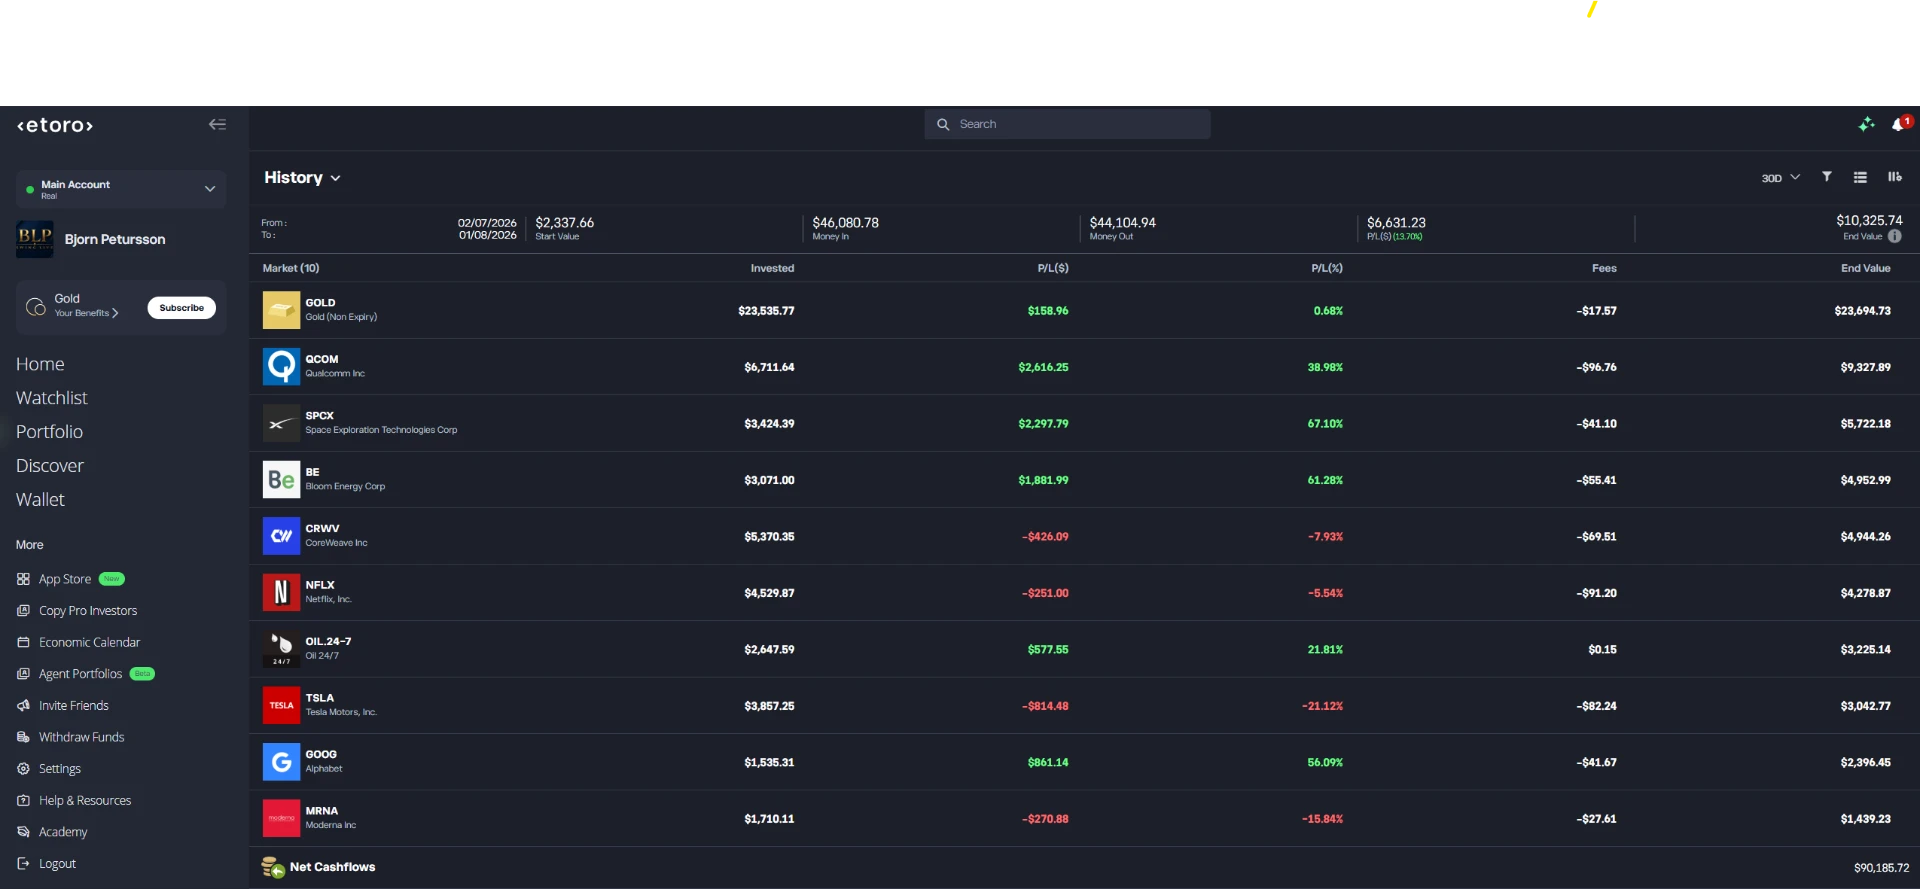
Task: Click Bloom Energy fee '-$55.41'
Action: pos(1597,480)
